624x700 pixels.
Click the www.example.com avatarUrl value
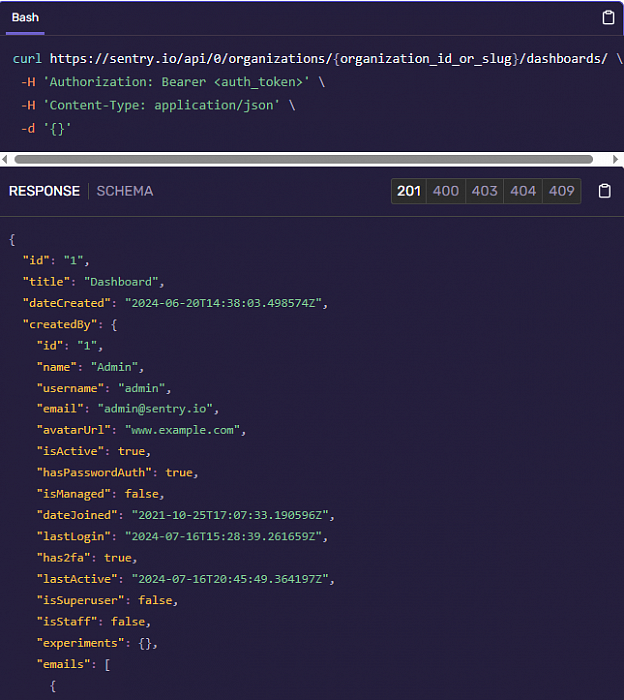185,430
